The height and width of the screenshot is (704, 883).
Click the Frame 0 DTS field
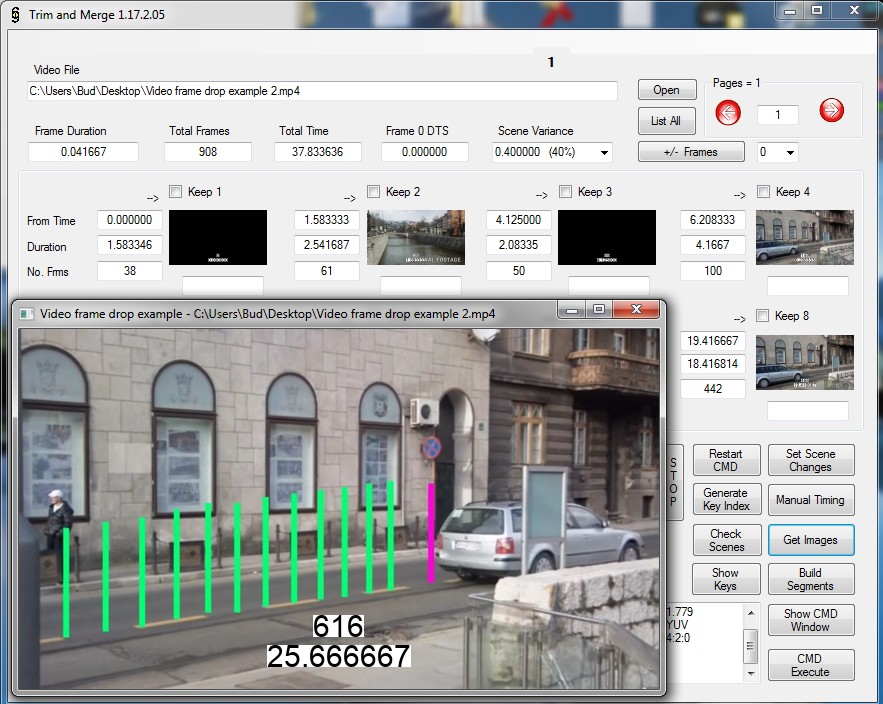click(x=425, y=152)
